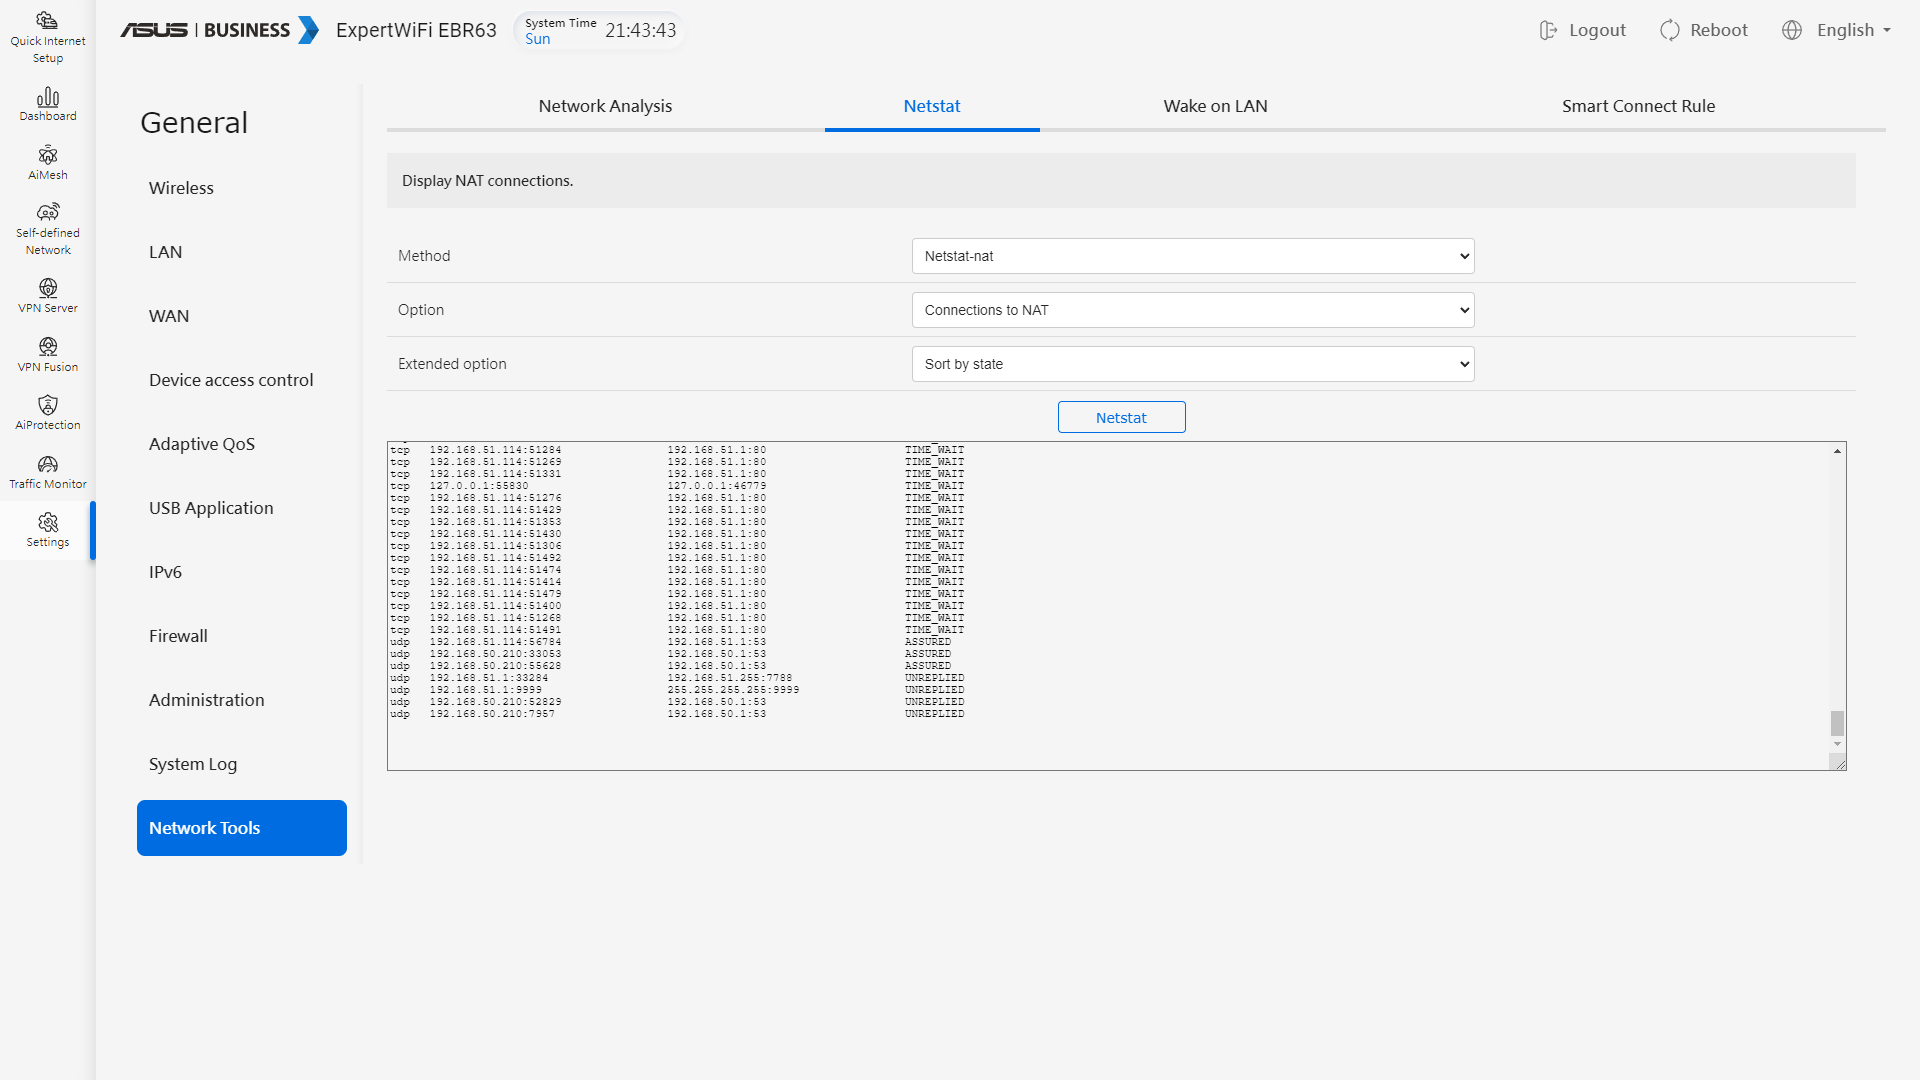Open the Extended option Sort by state dropdown
This screenshot has width=1920, height=1080.
[1192, 364]
